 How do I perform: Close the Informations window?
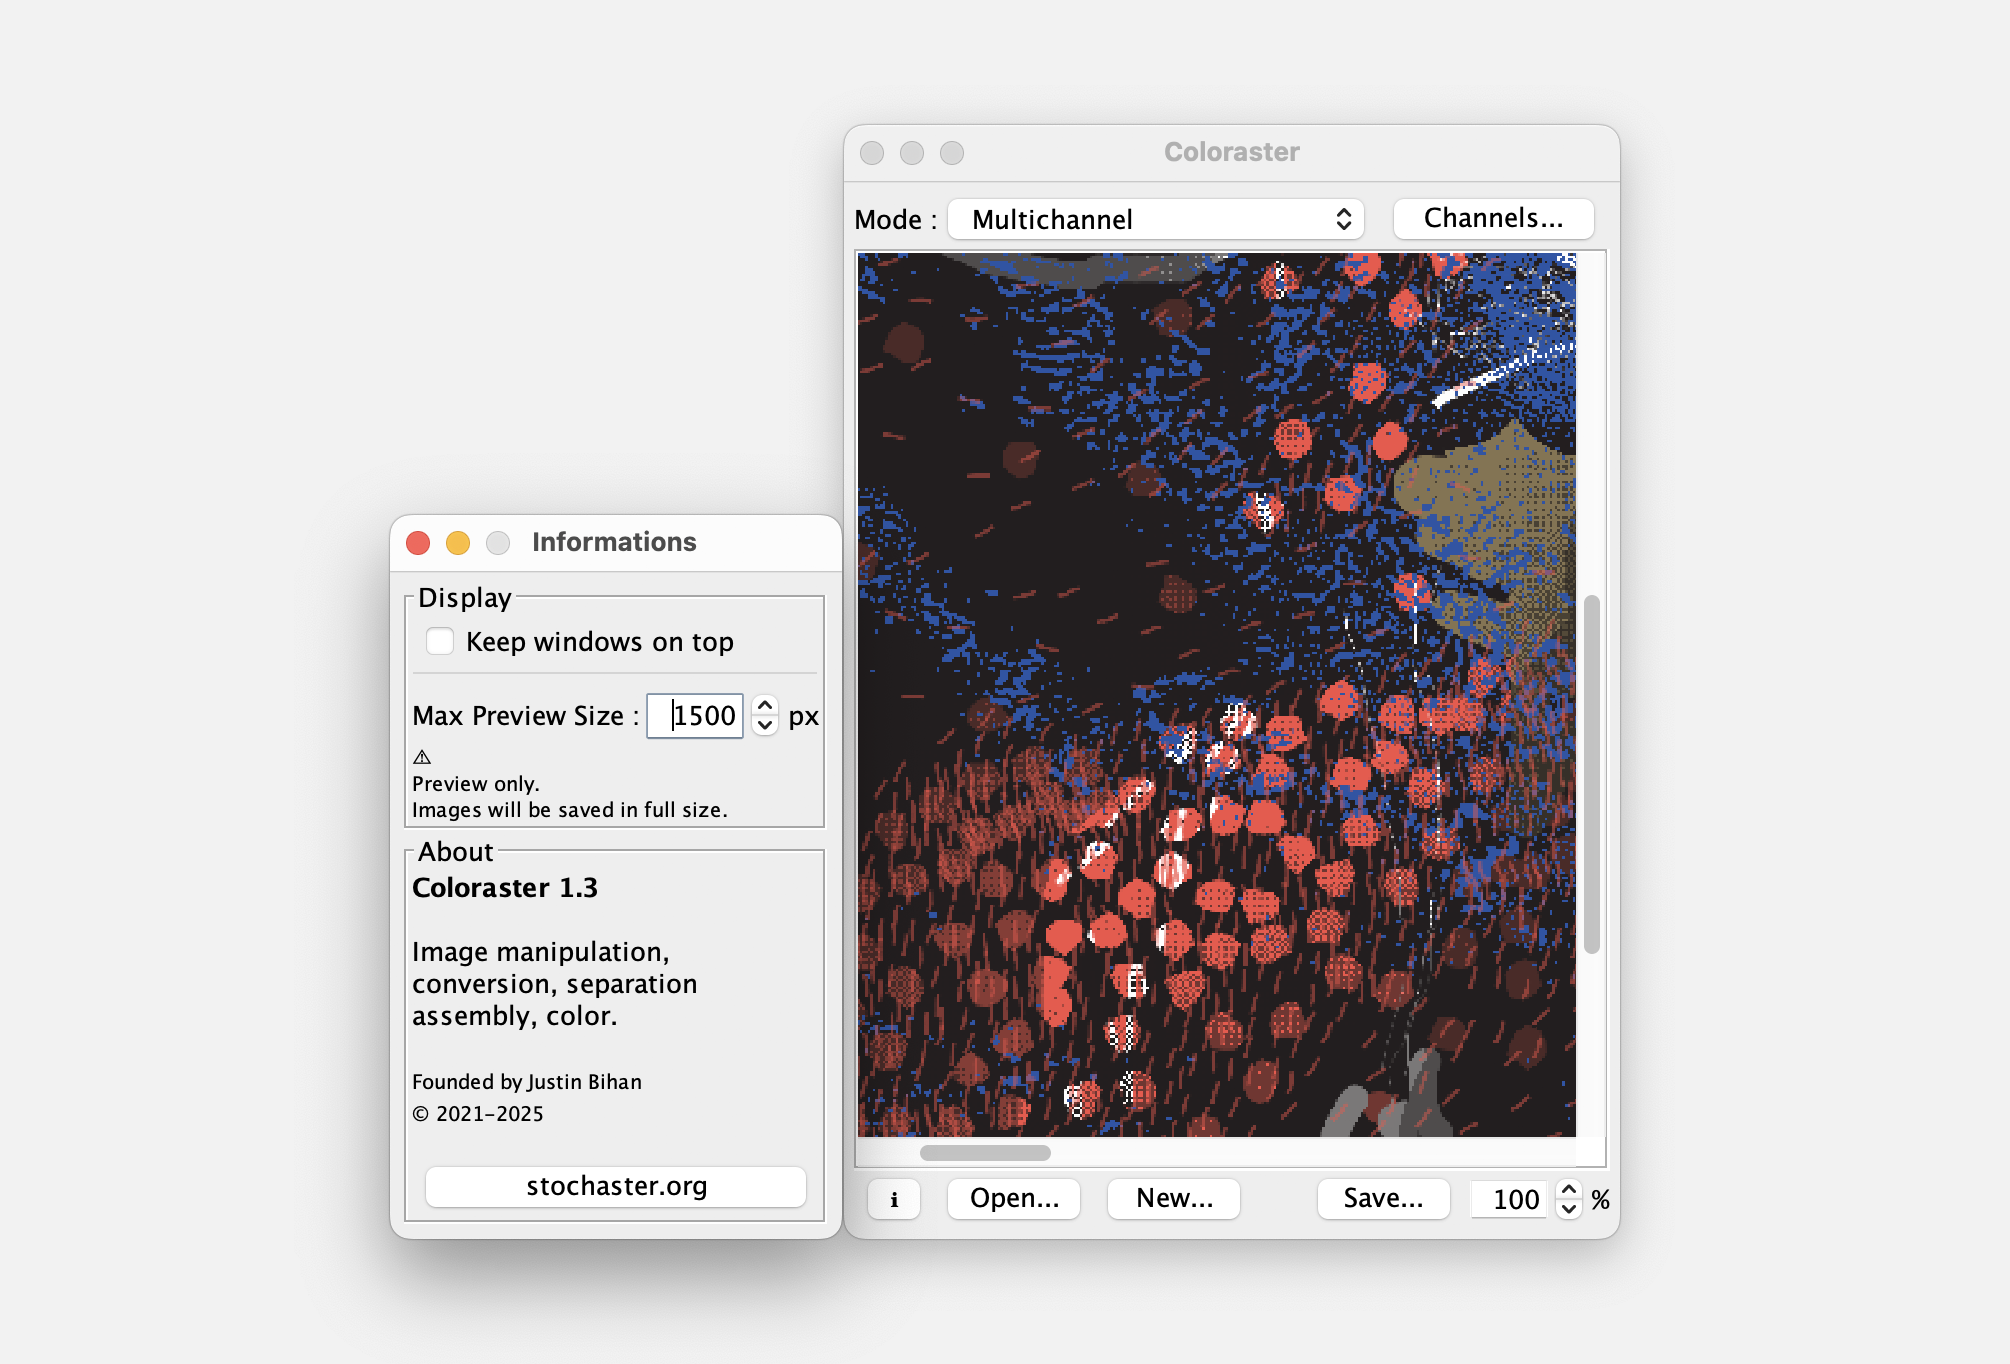(418, 542)
